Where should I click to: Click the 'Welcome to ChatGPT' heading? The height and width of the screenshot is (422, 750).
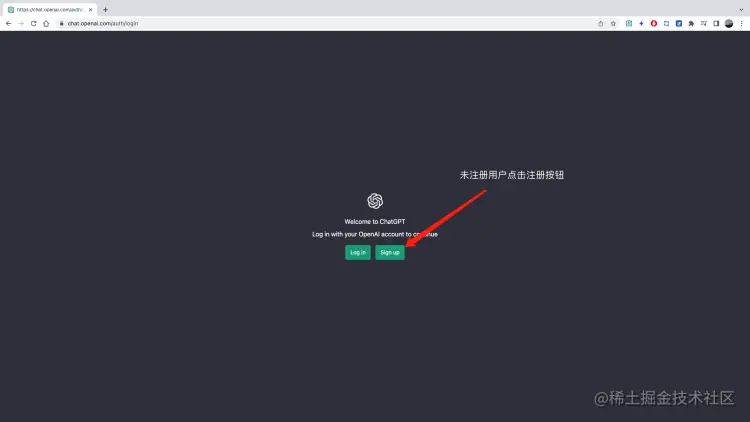375,222
